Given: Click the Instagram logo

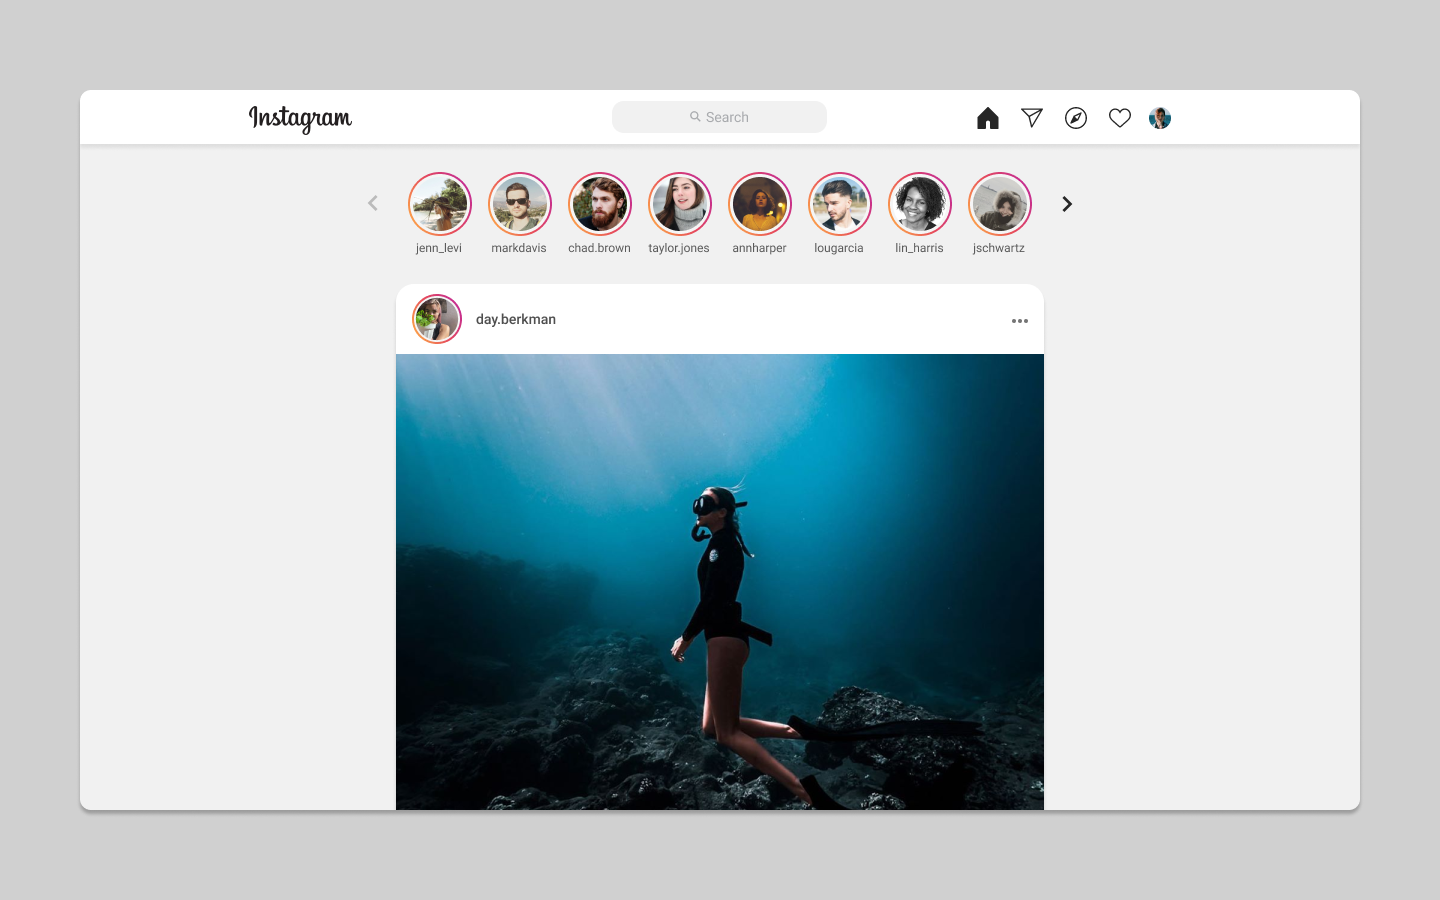Looking at the screenshot, I should (x=300, y=120).
